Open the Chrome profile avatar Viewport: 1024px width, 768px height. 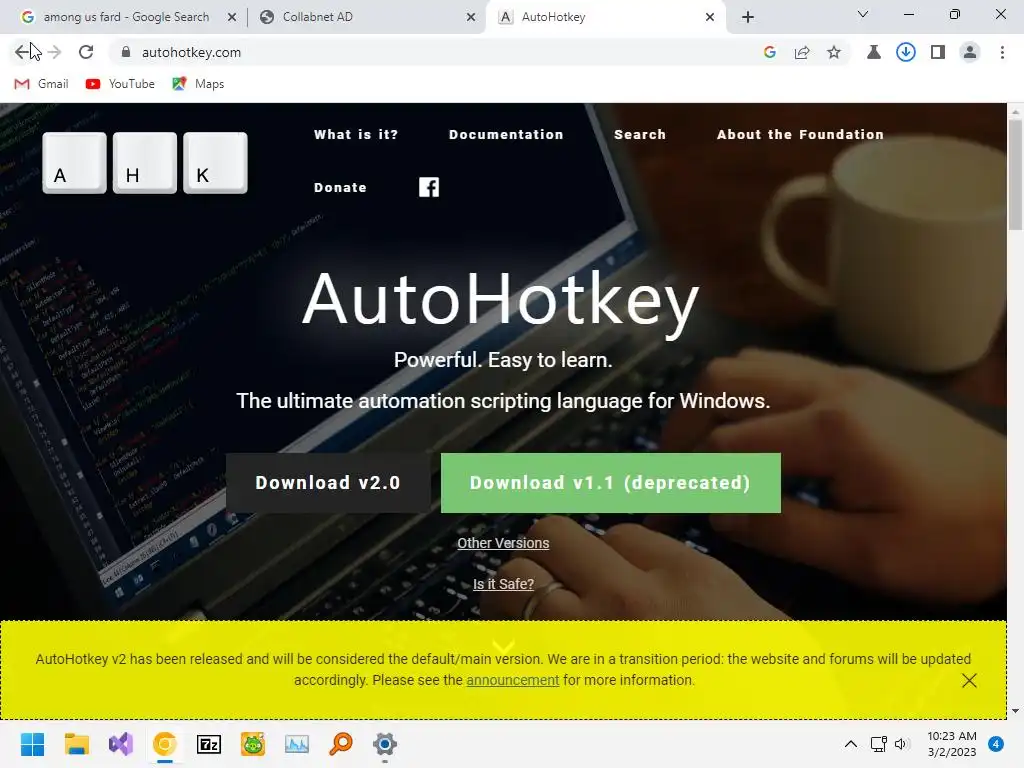point(970,52)
